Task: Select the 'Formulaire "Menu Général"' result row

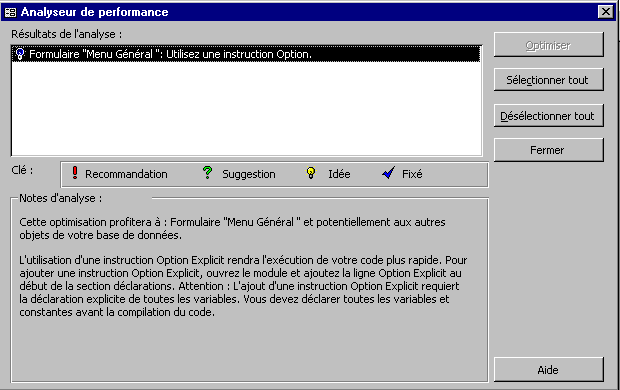Action: click(x=246, y=54)
